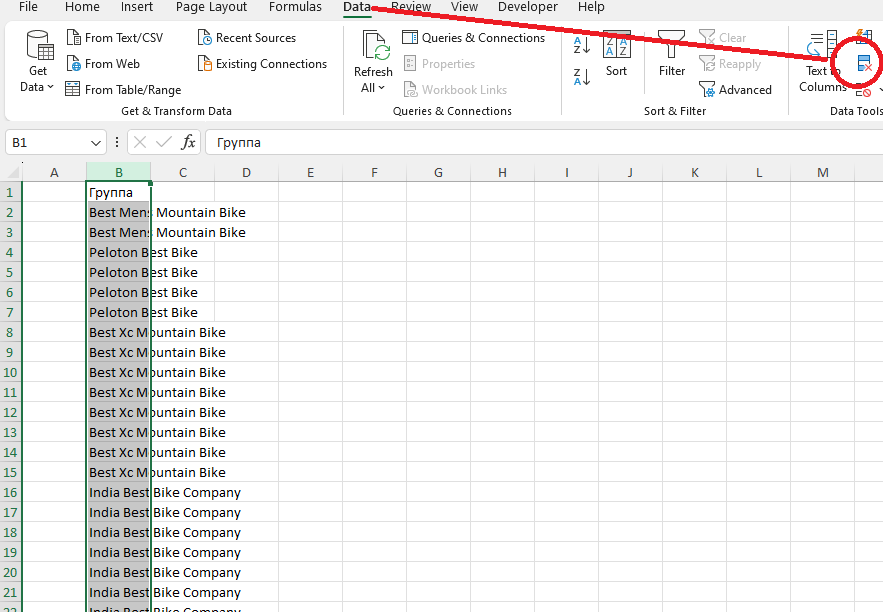Open the Get Data dropdown
Image resolution: width=883 pixels, height=612 pixels.
pyautogui.click(x=38, y=62)
